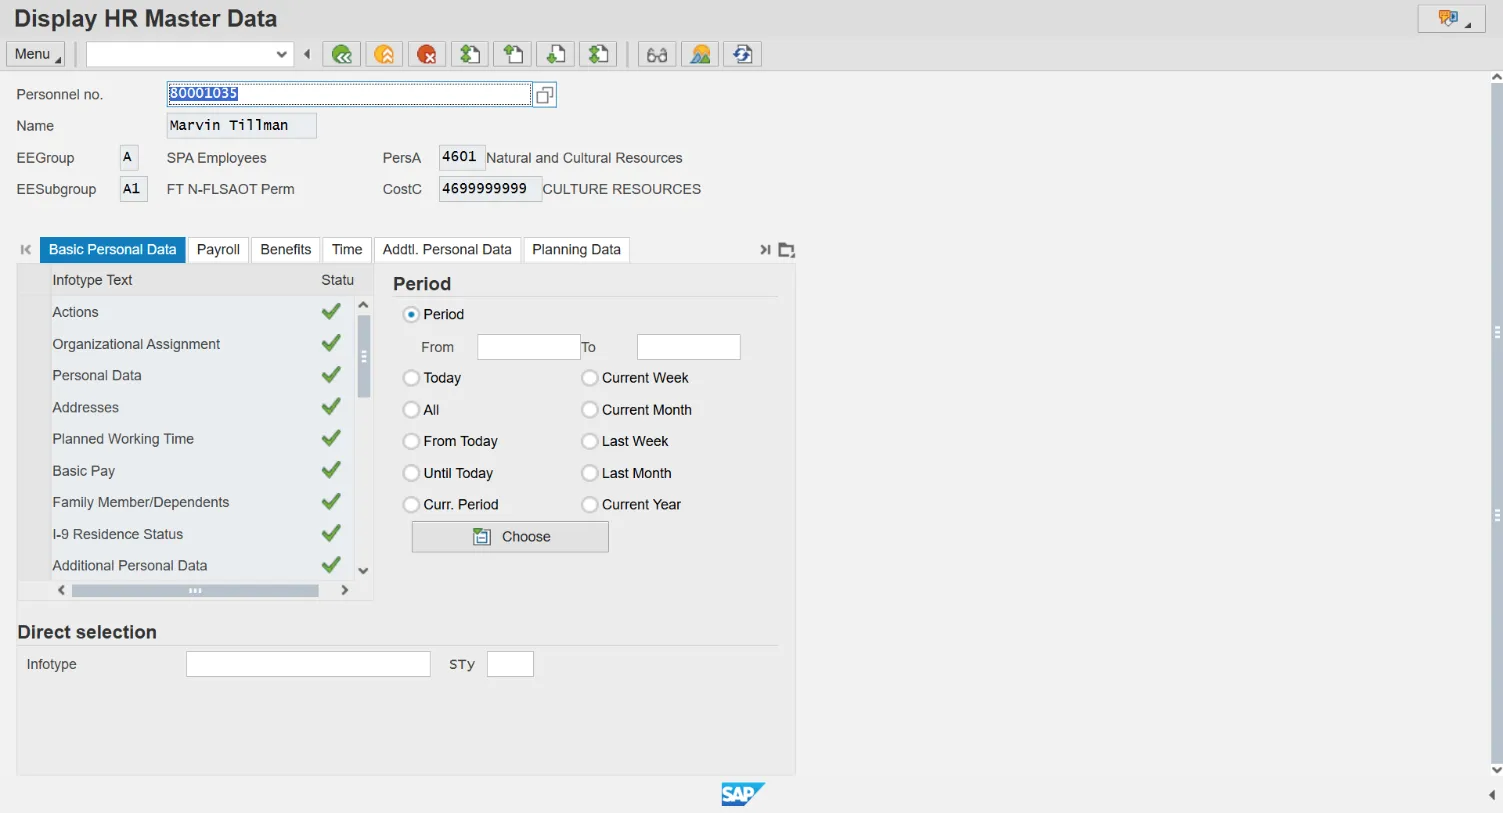Open search help beside Personnel no. field
This screenshot has height=813, width=1503.
[x=545, y=95]
